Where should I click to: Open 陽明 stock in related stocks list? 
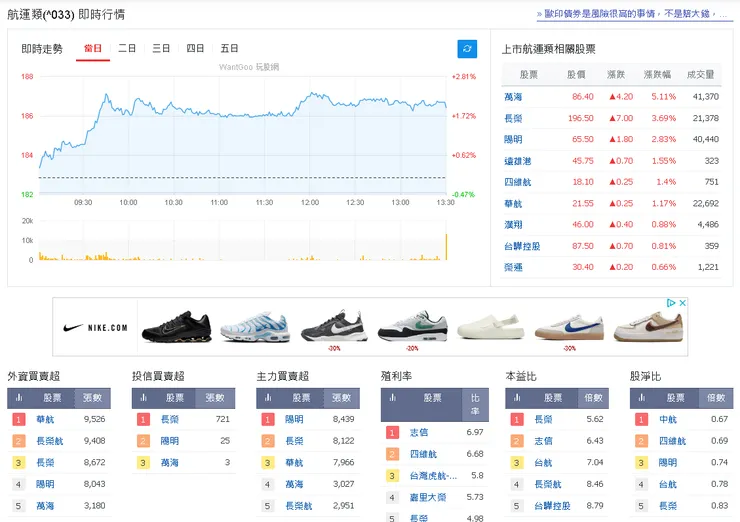513,139
